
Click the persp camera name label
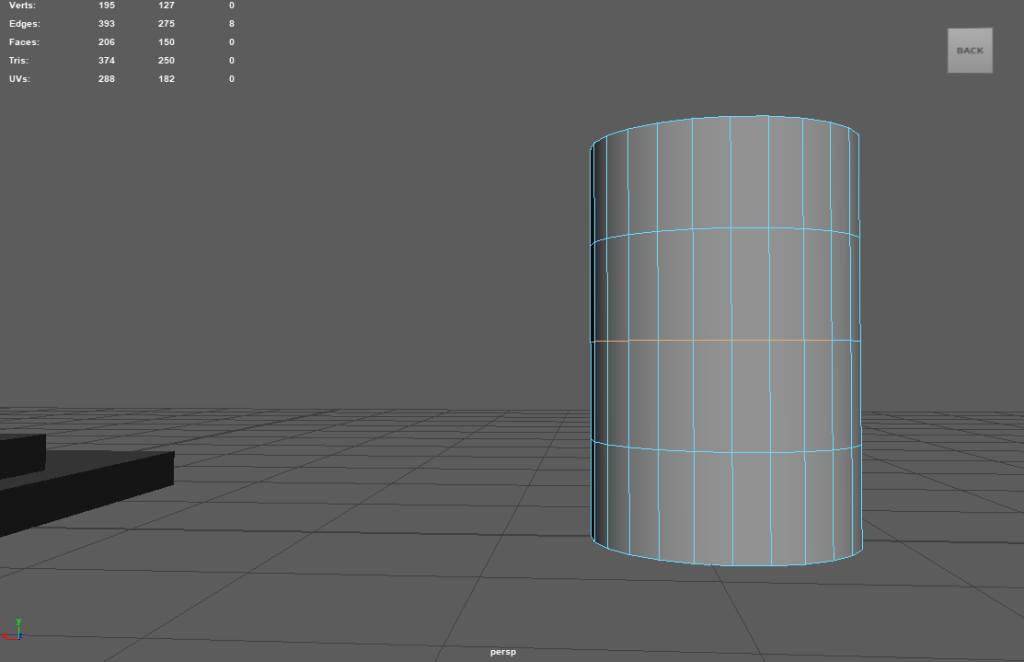tap(502, 652)
